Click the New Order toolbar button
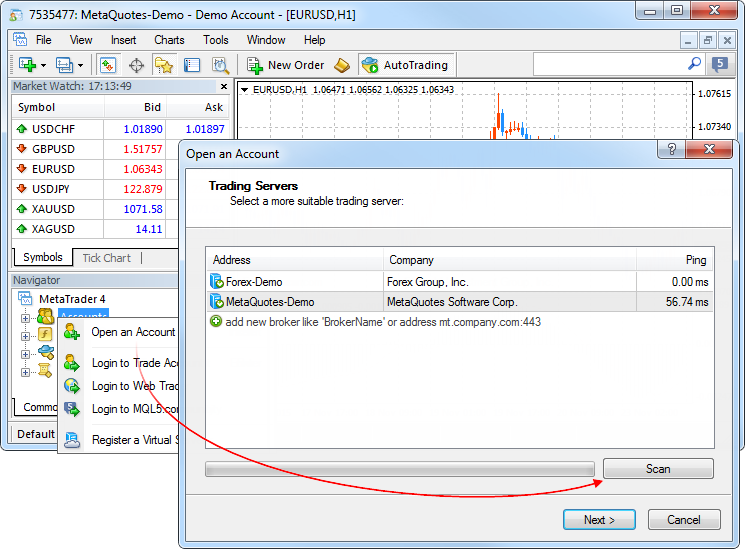The image size is (745, 549). pyautogui.click(x=285, y=65)
